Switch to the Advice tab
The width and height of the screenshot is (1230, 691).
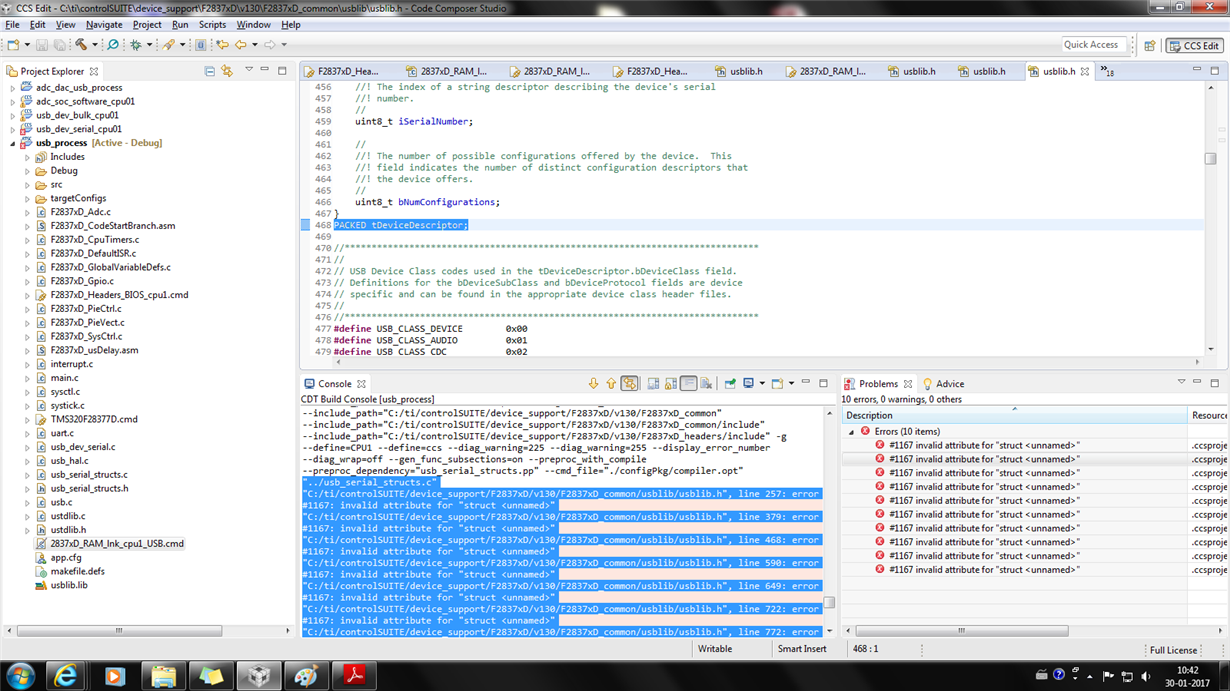[949, 384]
